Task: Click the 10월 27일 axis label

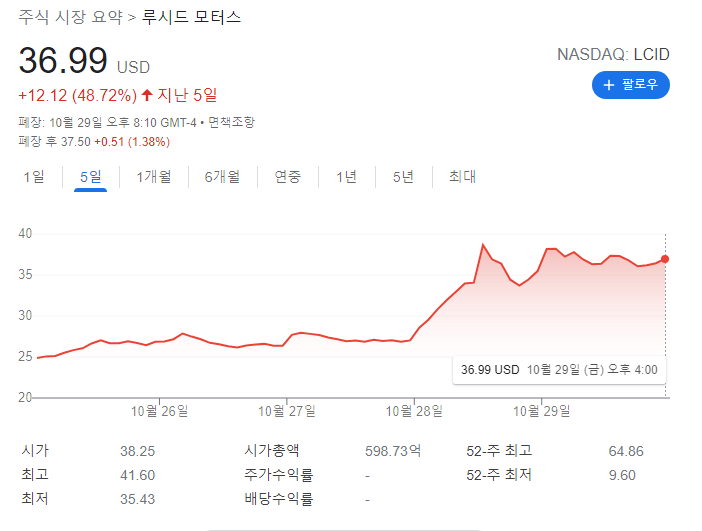Action: (287, 411)
